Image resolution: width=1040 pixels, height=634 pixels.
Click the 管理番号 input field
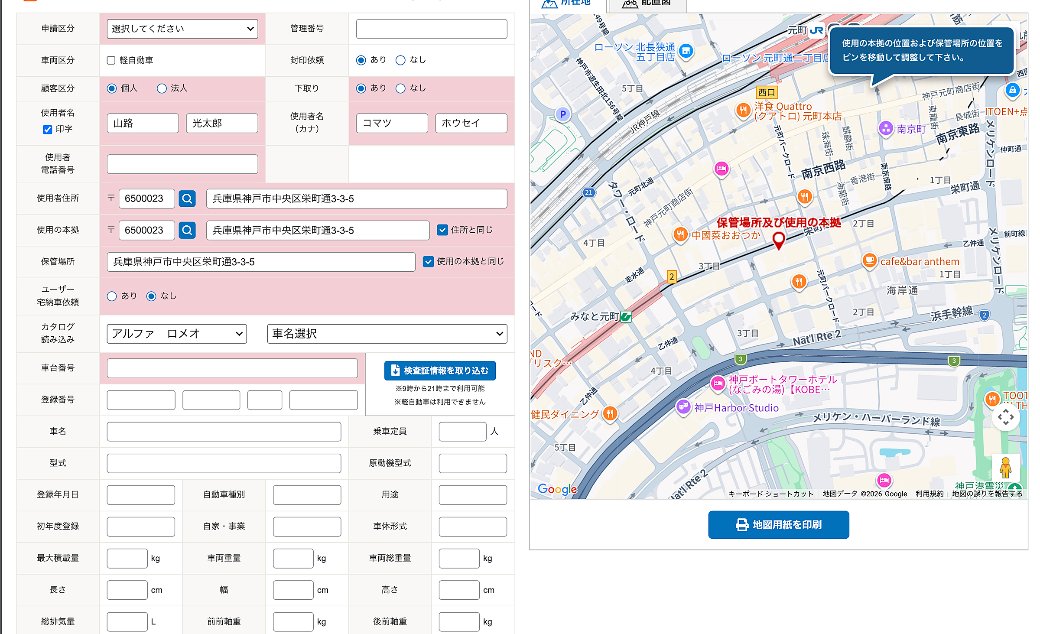[432, 29]
